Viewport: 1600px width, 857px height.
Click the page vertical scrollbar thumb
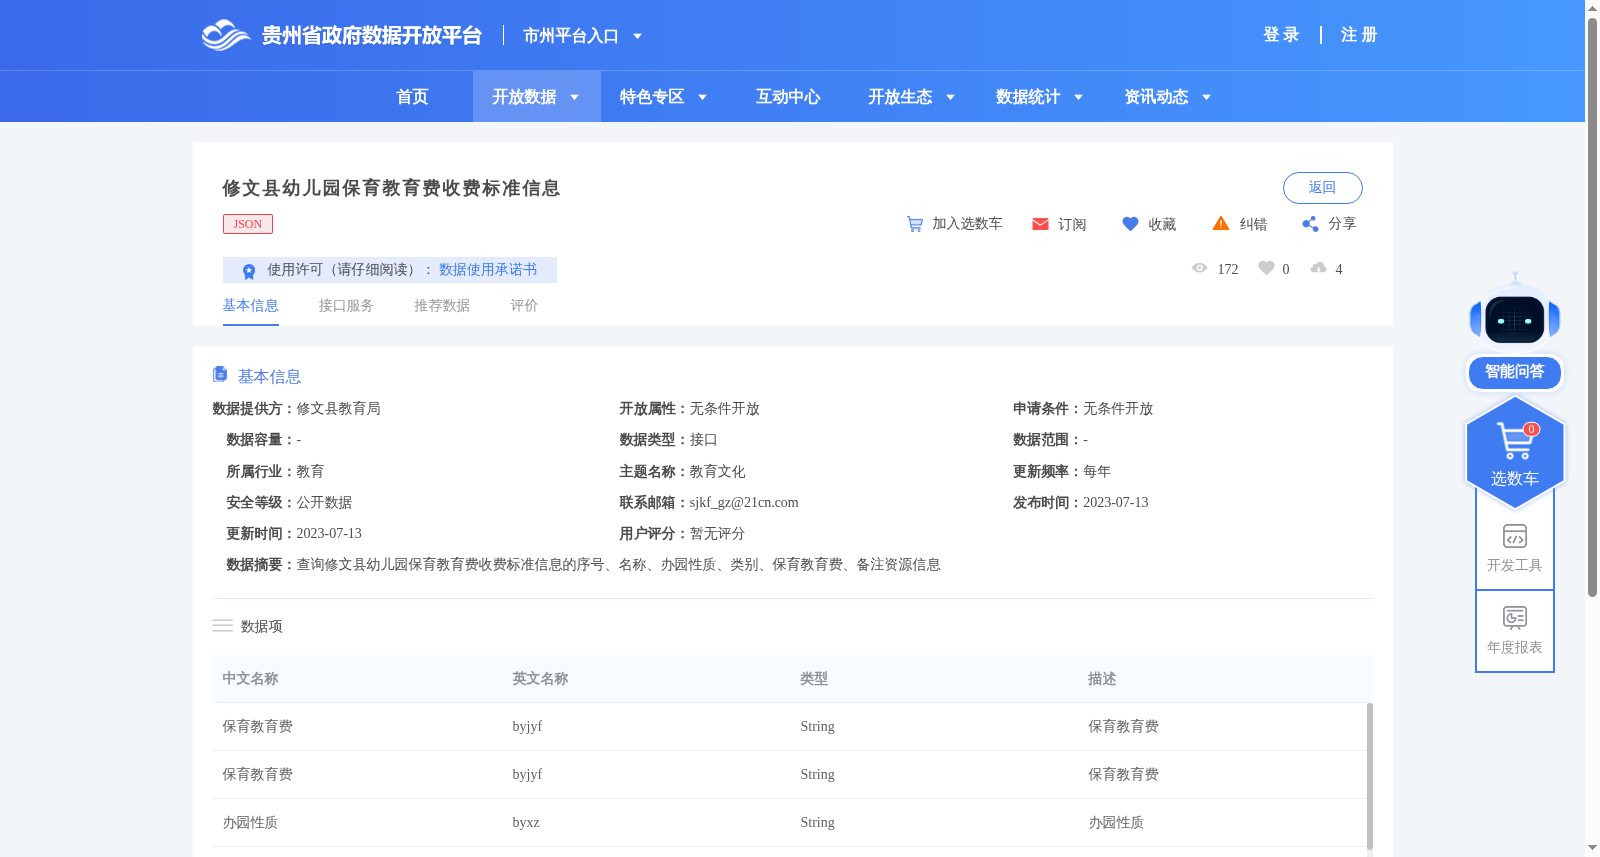click(x=1592, y=306)
